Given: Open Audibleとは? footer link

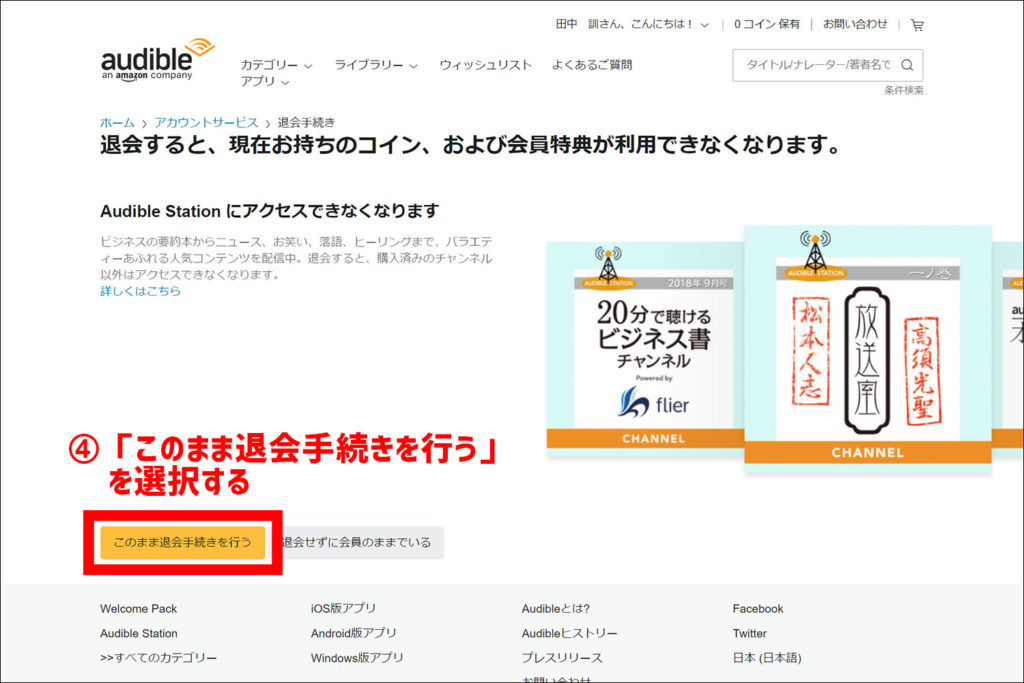Looking at the screenshot, I should [x=555, y=609].
